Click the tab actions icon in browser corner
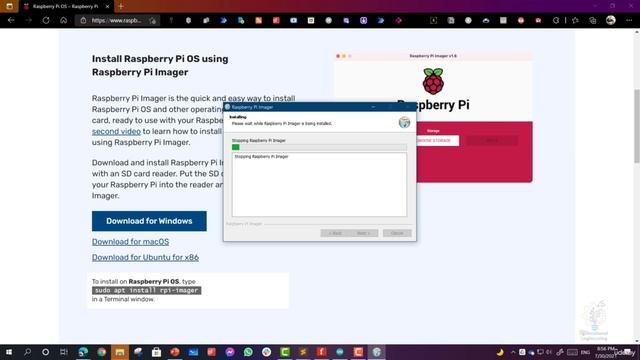This screenshot has width=640, height=360. [9, 6]
